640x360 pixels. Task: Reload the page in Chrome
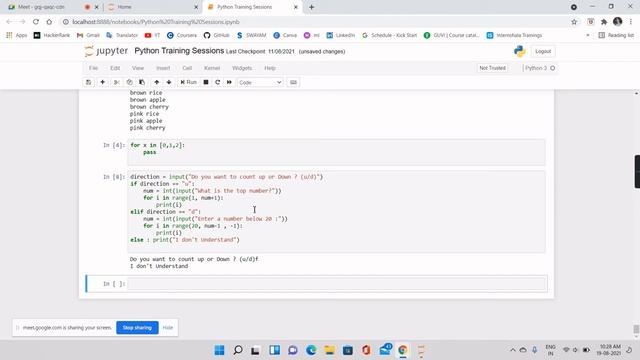36,22
